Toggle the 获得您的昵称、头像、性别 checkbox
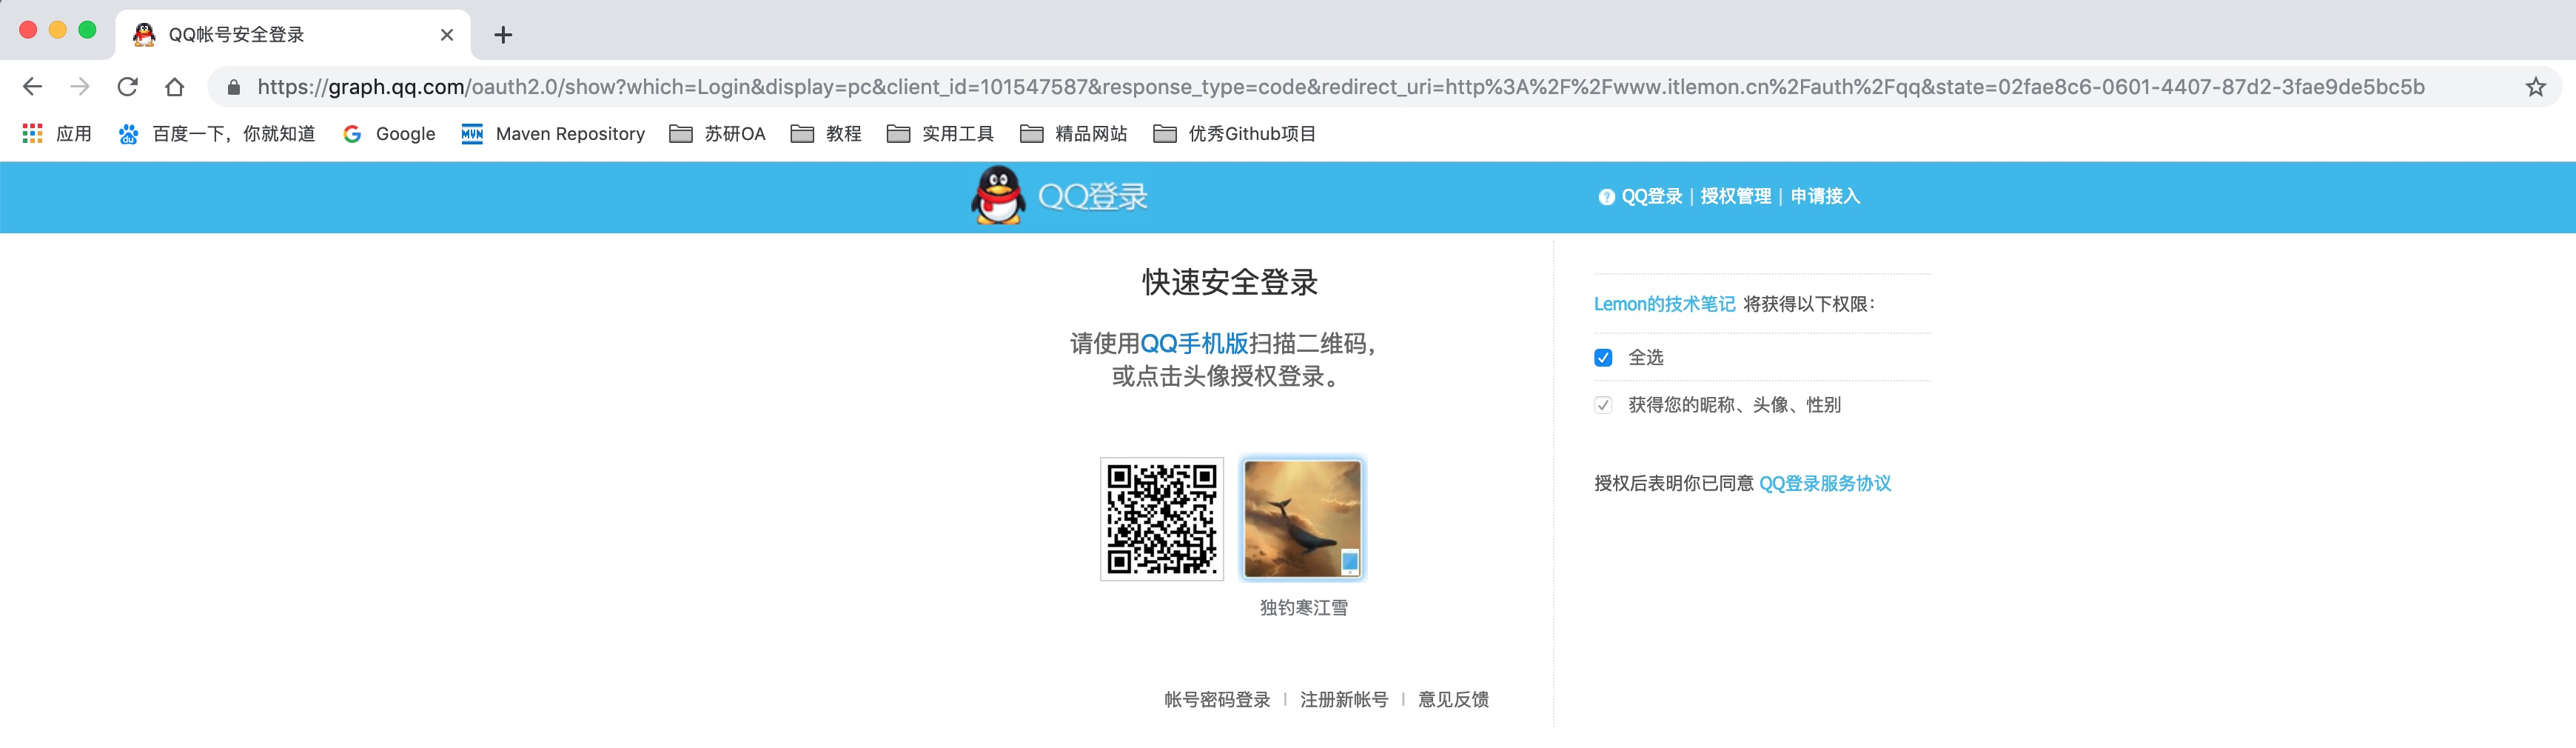Image resolution: width=2576 pixels, height=748 pixels. click(x=1603, y=405)
